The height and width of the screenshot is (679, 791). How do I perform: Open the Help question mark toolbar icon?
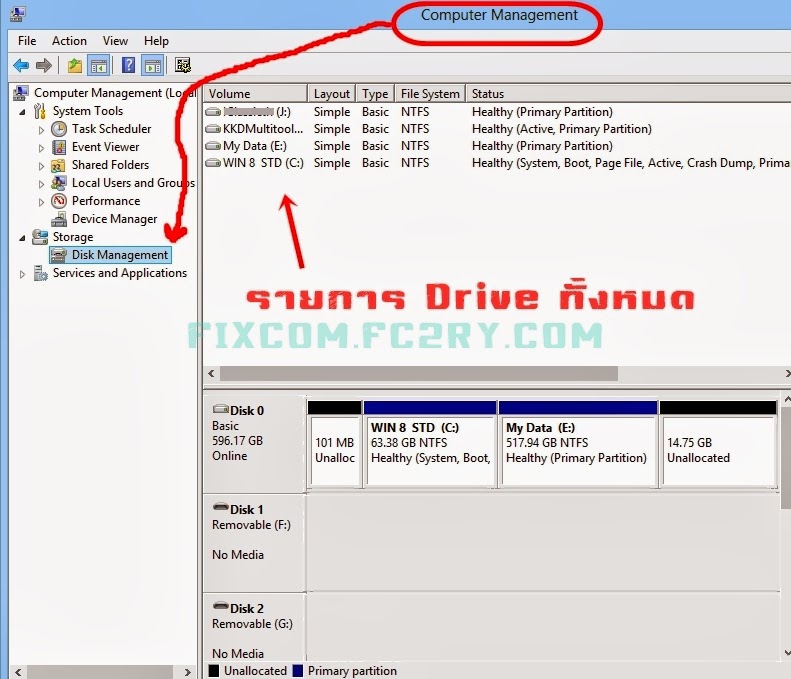129,65
